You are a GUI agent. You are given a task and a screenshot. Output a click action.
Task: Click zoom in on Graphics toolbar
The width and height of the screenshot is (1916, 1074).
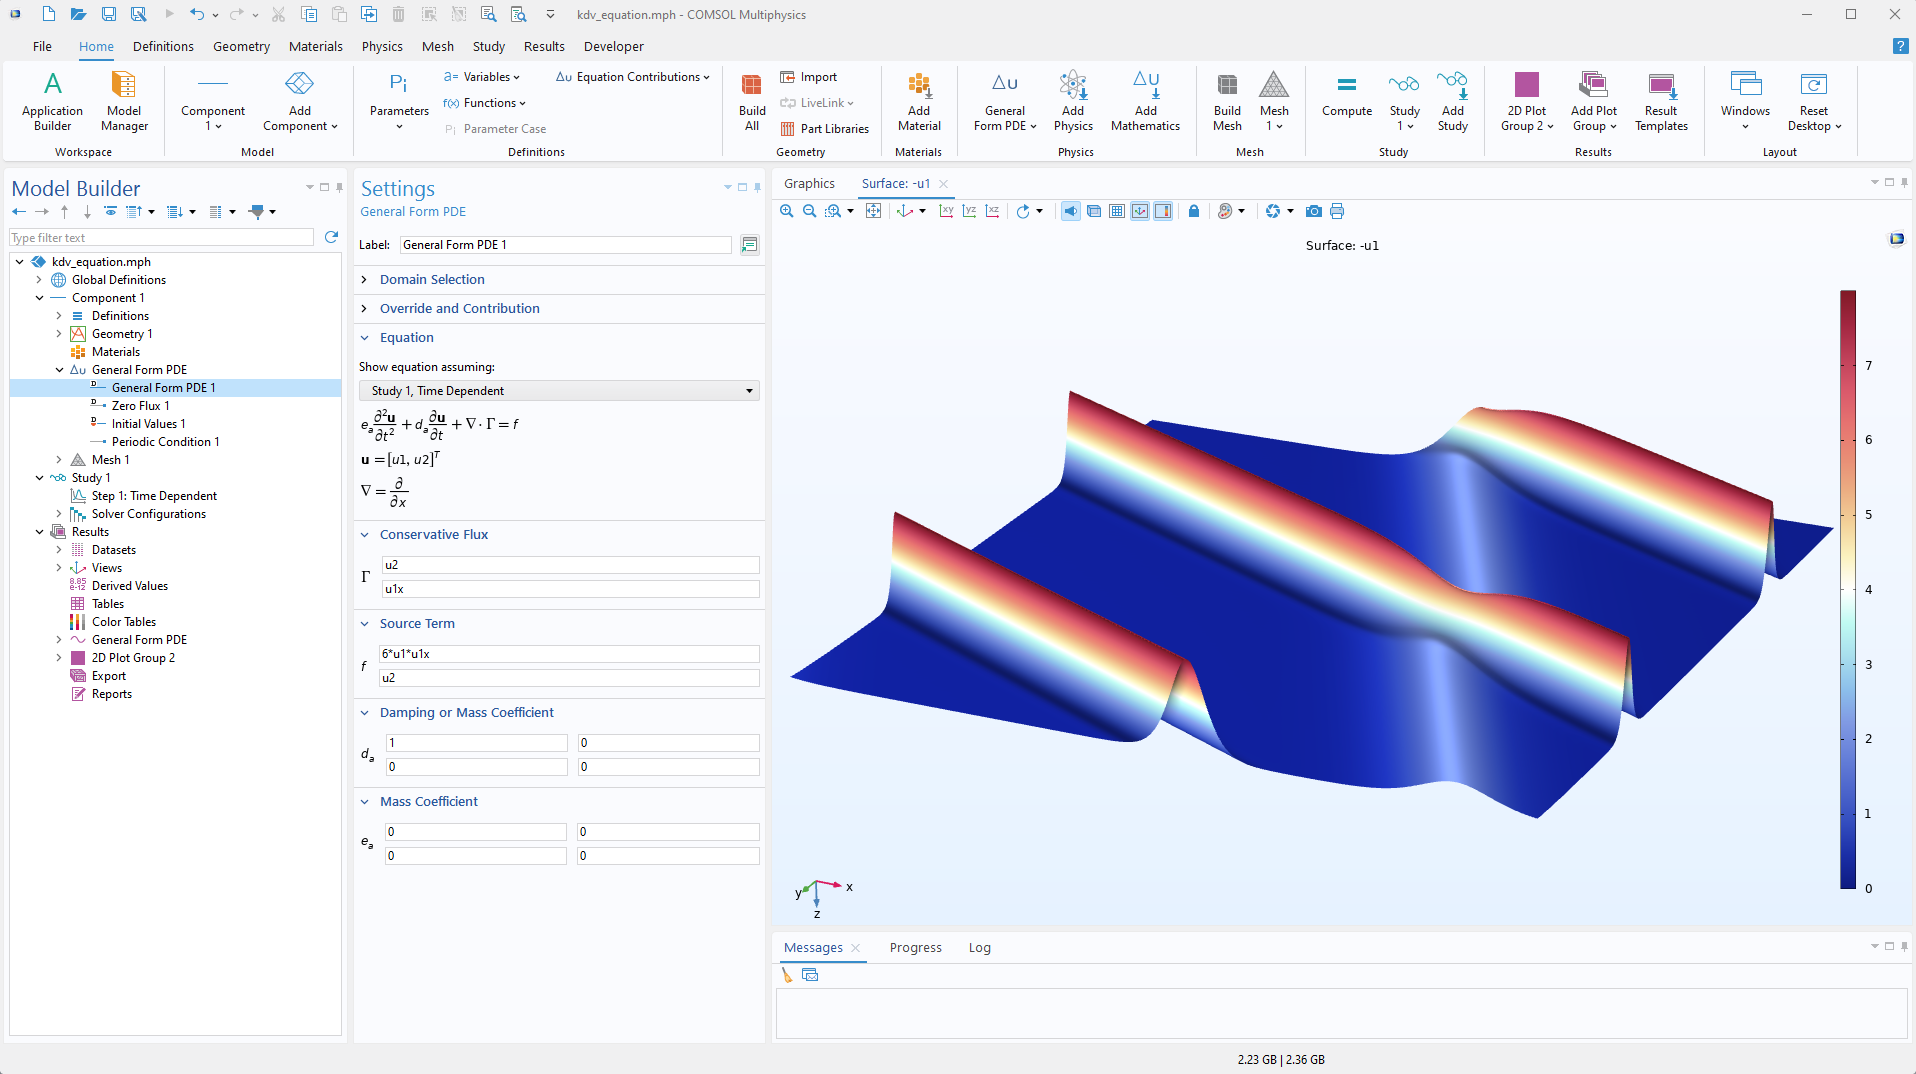[x=787, y=211]
